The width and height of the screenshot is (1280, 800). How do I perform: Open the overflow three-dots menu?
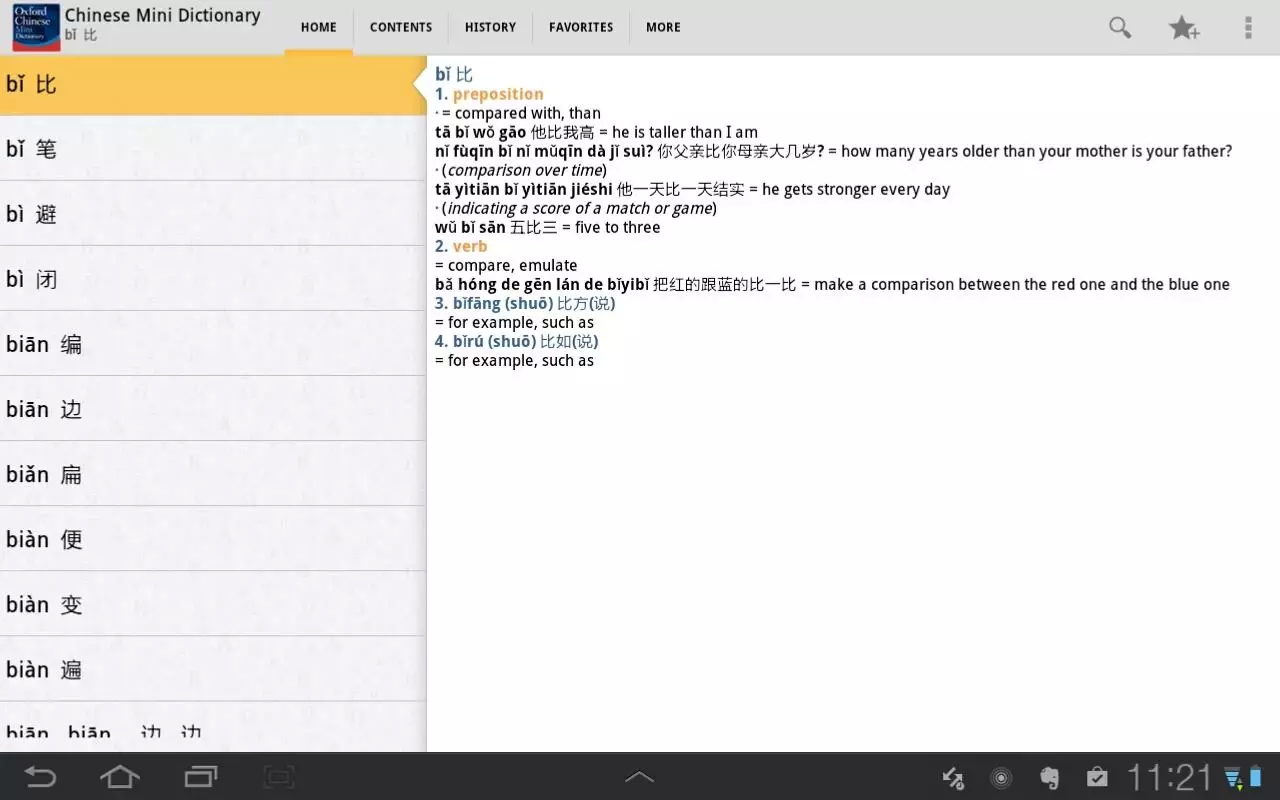tap(1248, 27)
